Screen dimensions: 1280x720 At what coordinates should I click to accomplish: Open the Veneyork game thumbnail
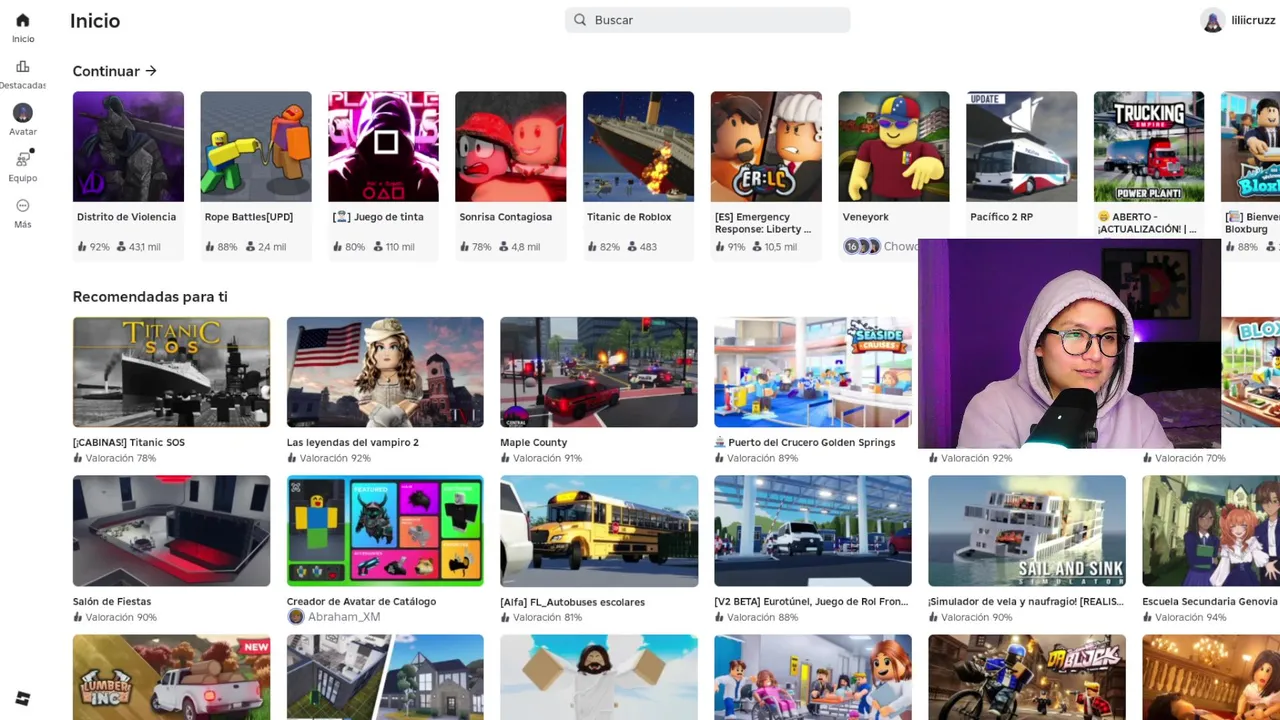[894, 147]
